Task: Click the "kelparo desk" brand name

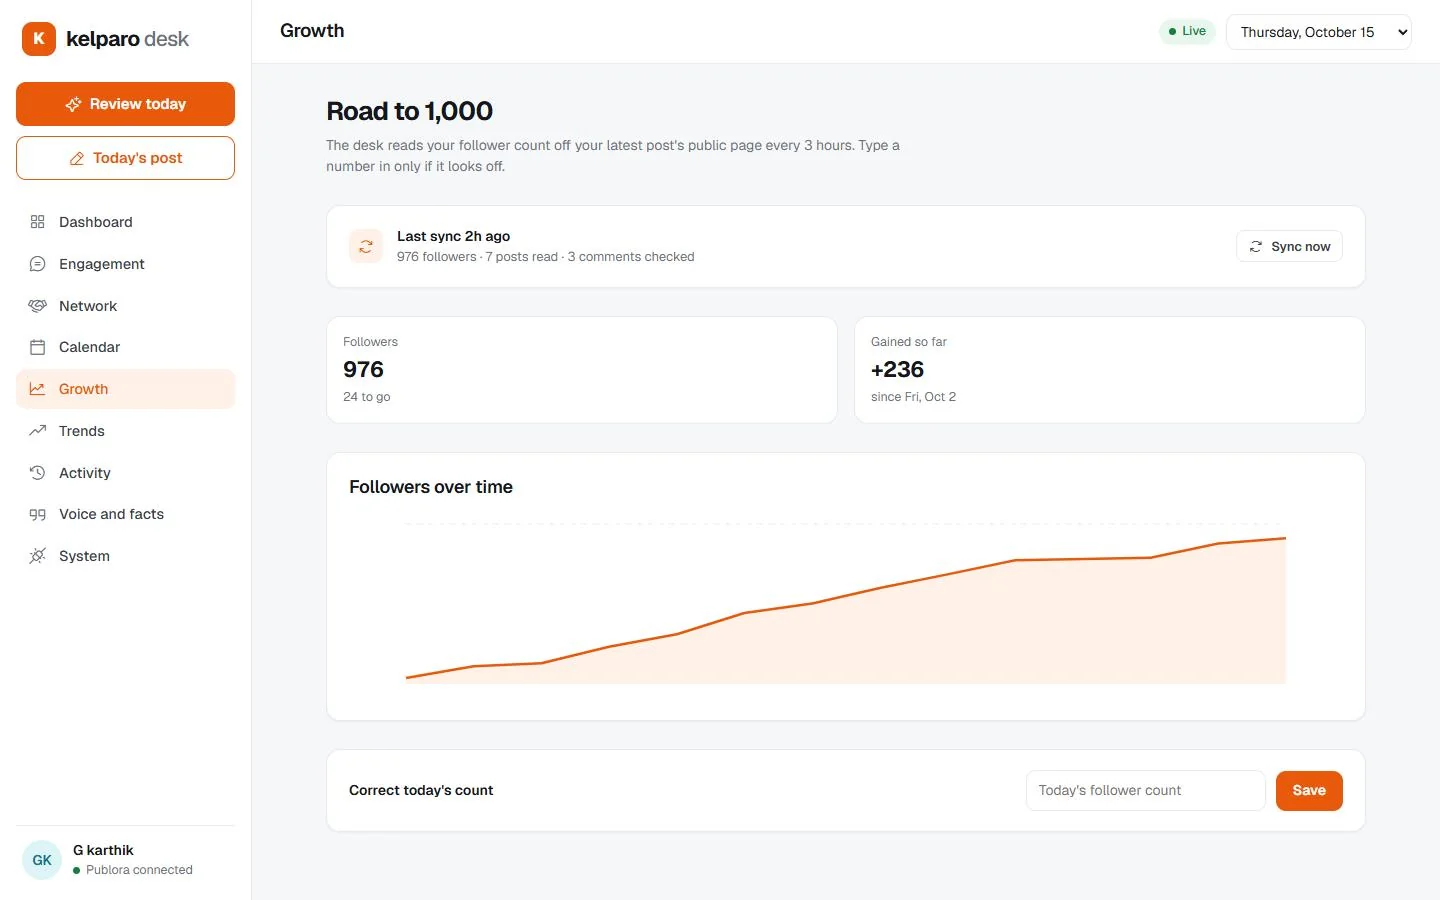Action: (x=127, y=39)
